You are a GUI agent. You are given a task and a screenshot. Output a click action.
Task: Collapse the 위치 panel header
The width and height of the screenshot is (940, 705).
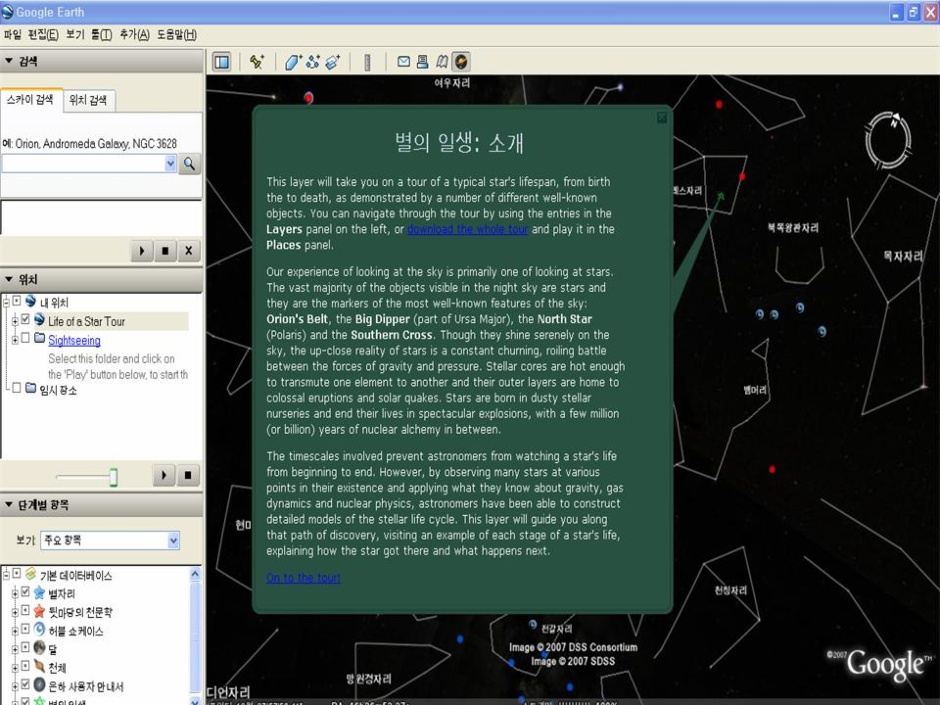pyautogui.click(x=101, y=279)
